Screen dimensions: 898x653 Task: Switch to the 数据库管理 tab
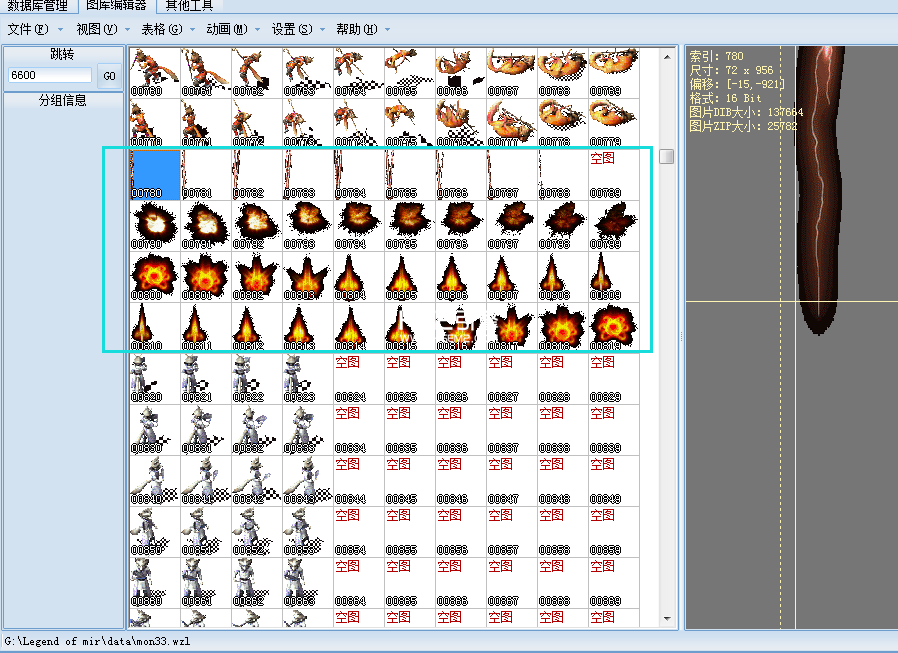point(37,6)
